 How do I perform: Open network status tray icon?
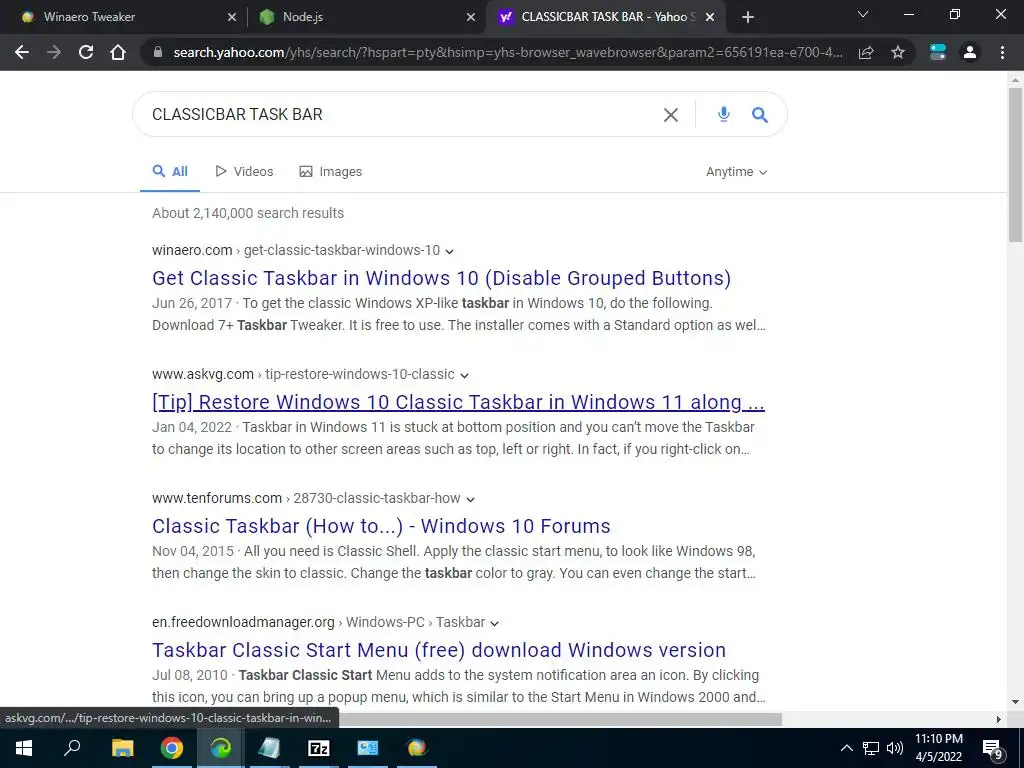click(x=871, y=748)
